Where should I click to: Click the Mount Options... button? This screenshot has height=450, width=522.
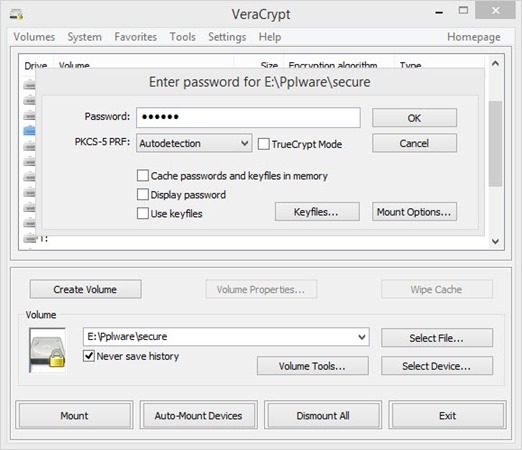pos(414,212)
